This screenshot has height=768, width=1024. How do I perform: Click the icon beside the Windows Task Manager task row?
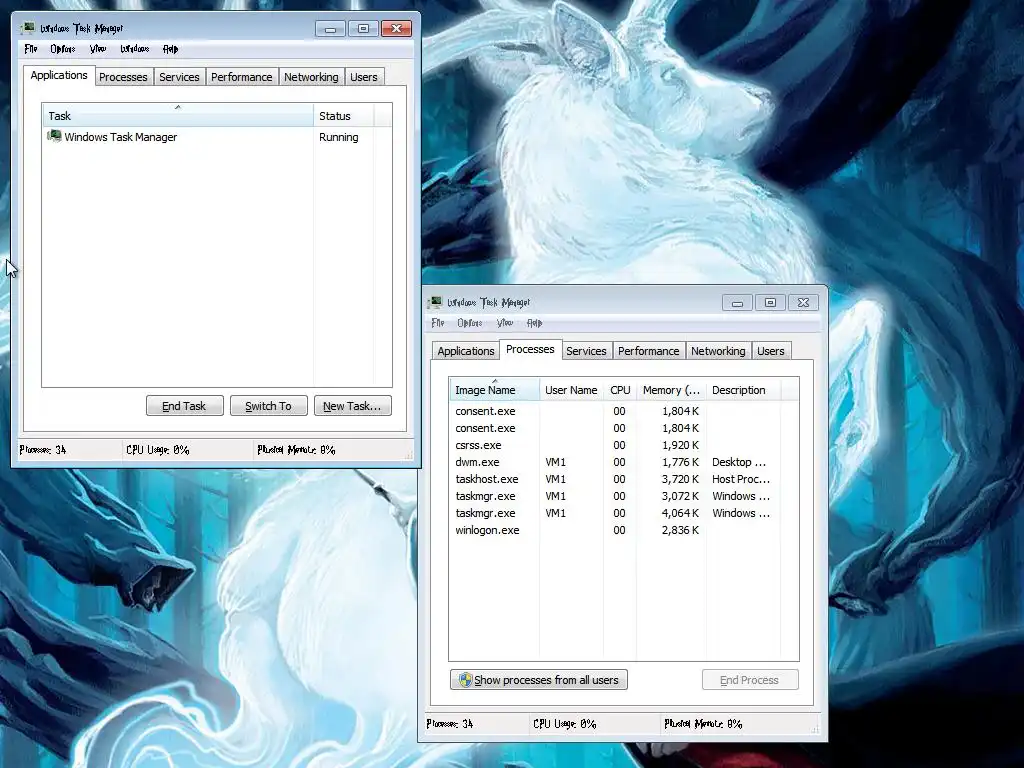click(x=54, y=136)
